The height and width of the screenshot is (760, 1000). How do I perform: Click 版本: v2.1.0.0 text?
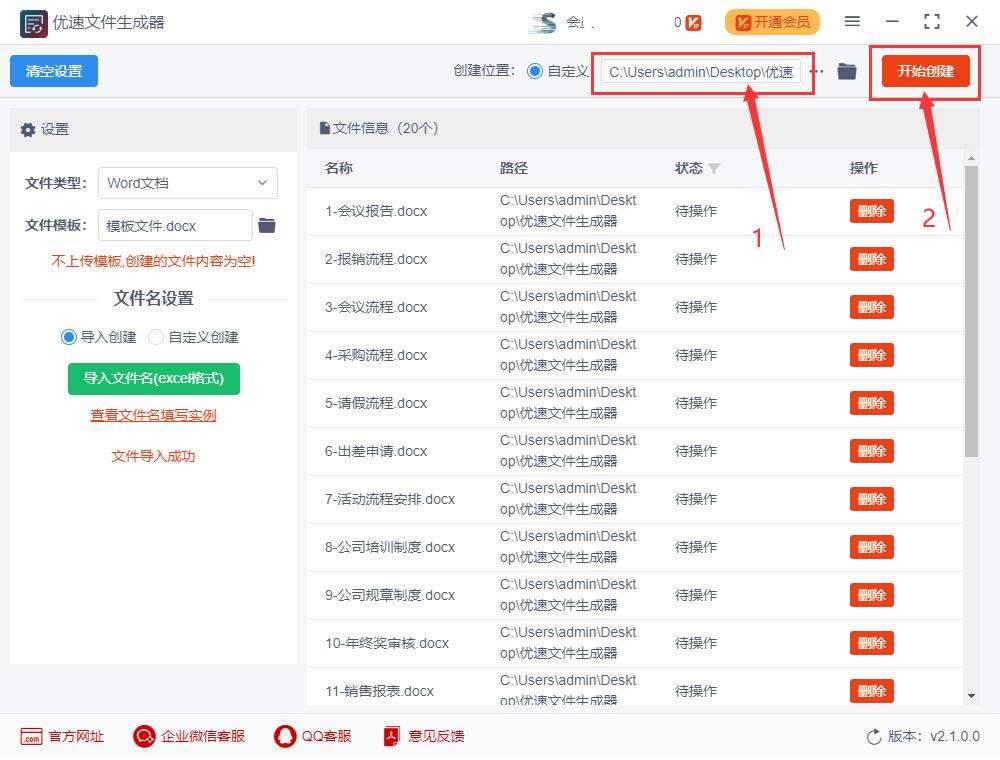[934, 736]
